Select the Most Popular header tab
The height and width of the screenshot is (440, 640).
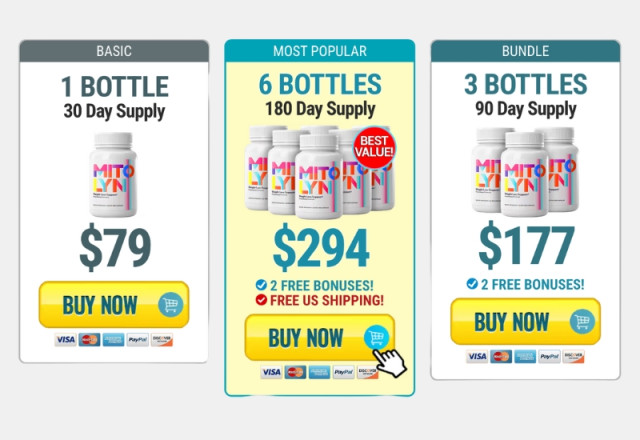[x=320, y=51]
